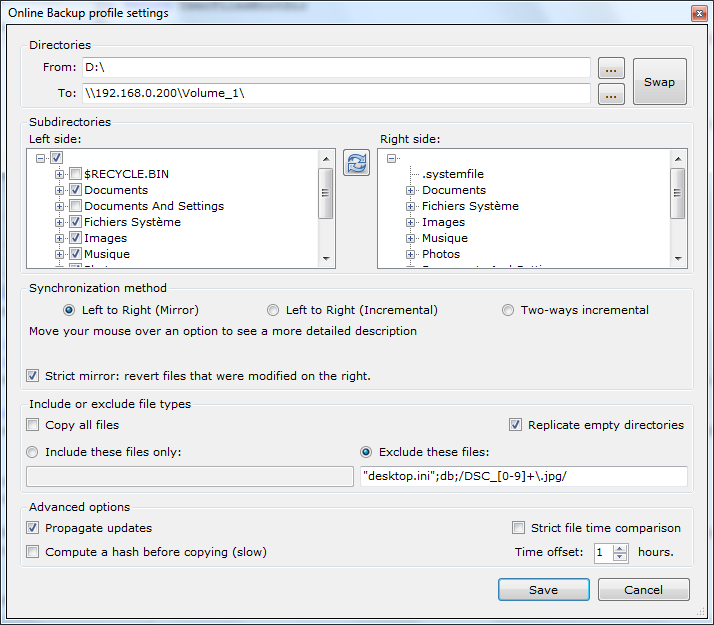Decrease the Time offset value
This screenshot has width=714, height=625.
619,557
